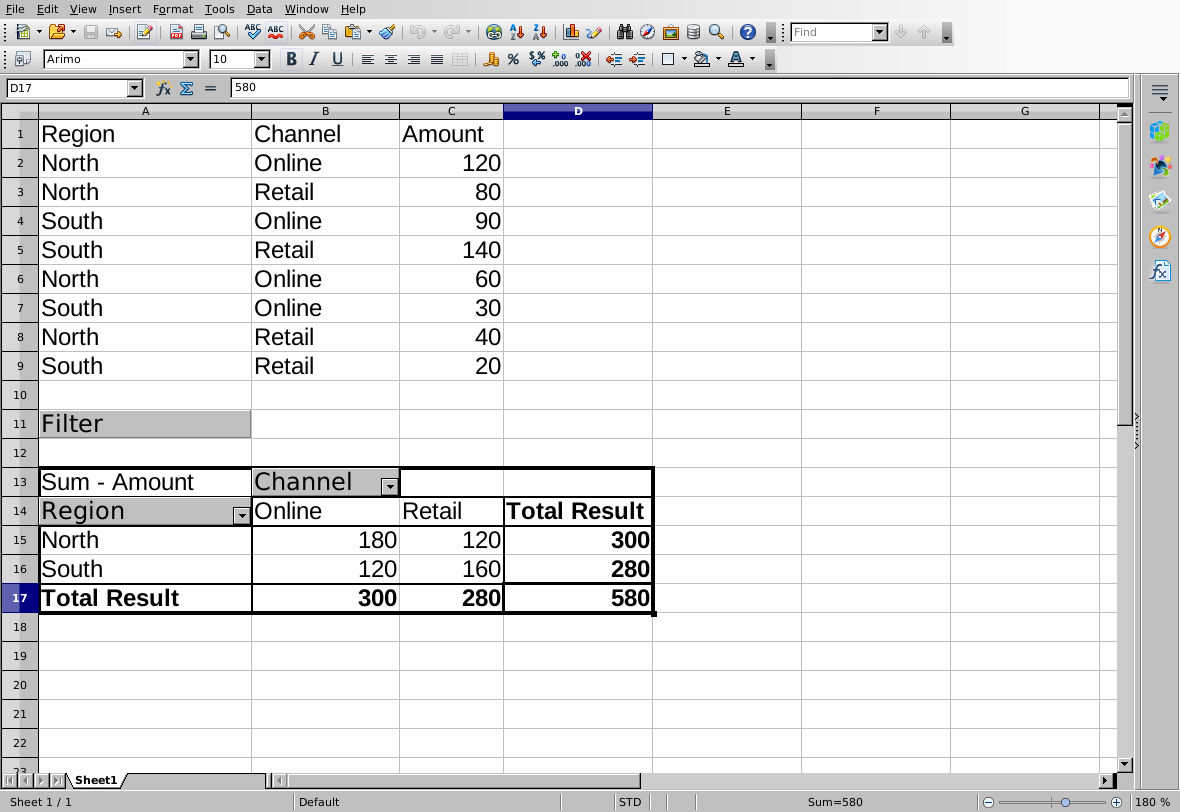Viewport: 1180px width, 812px height.
Task: Export directly as PDF
Action: pyautogui.click(x=176, y=32)
